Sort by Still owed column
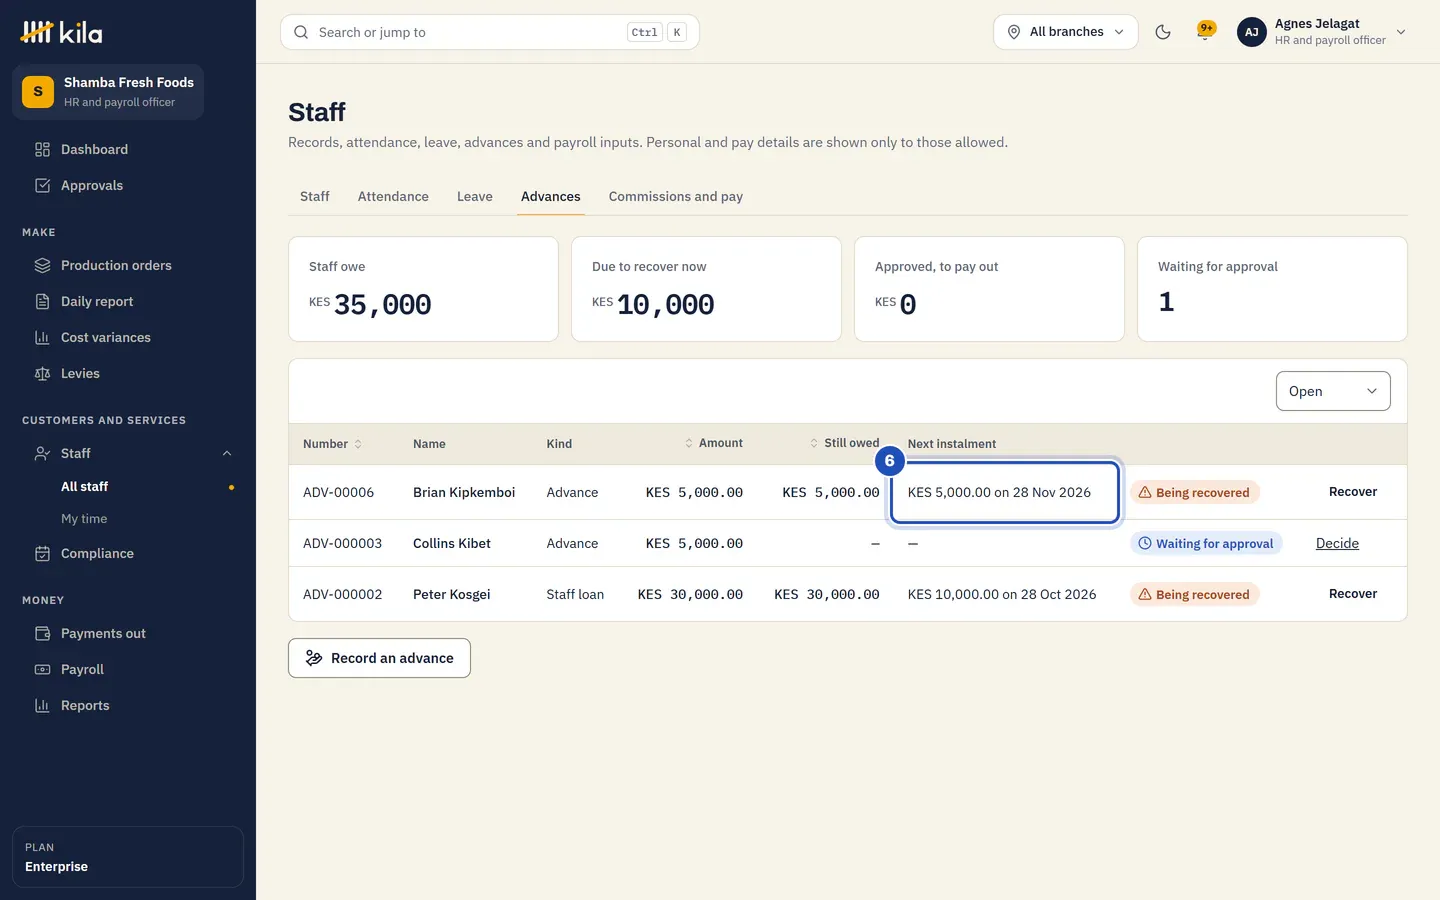This screenshot has width=1440, height=900. click(844, 443)
